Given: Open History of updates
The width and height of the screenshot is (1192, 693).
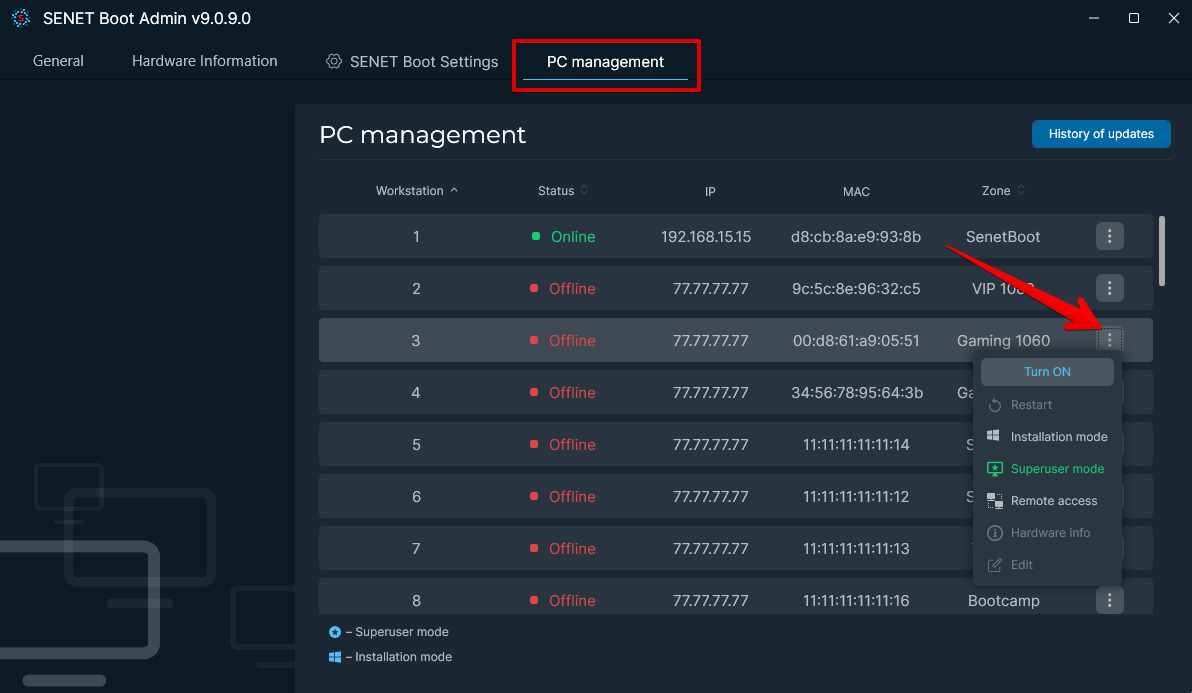Looking at the screenshot, I should [1101, 133].
